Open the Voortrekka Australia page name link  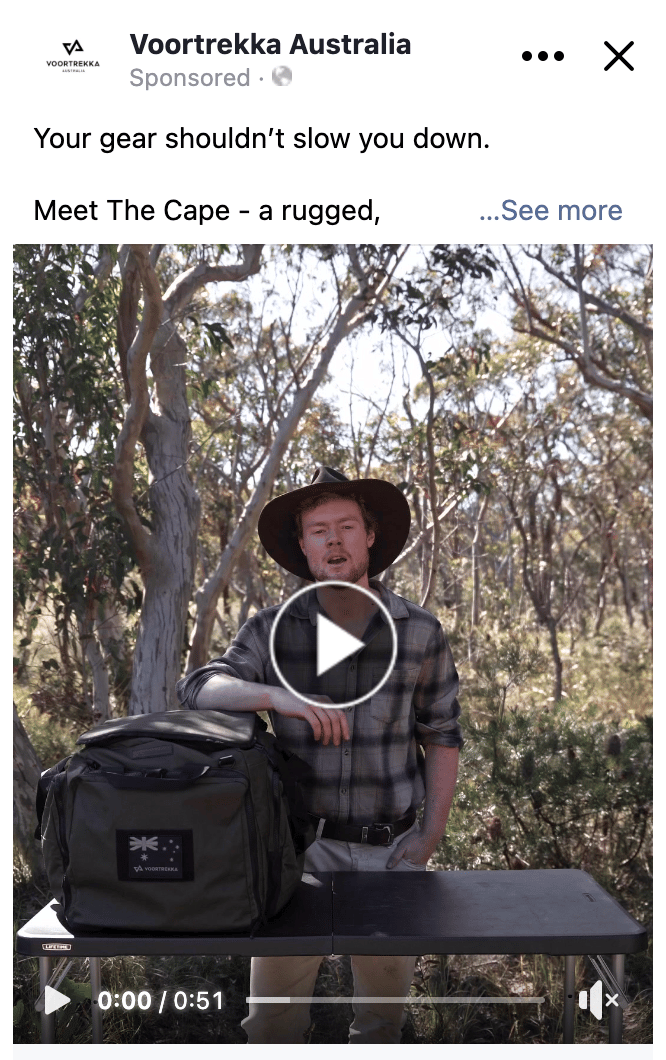point(270,44)
